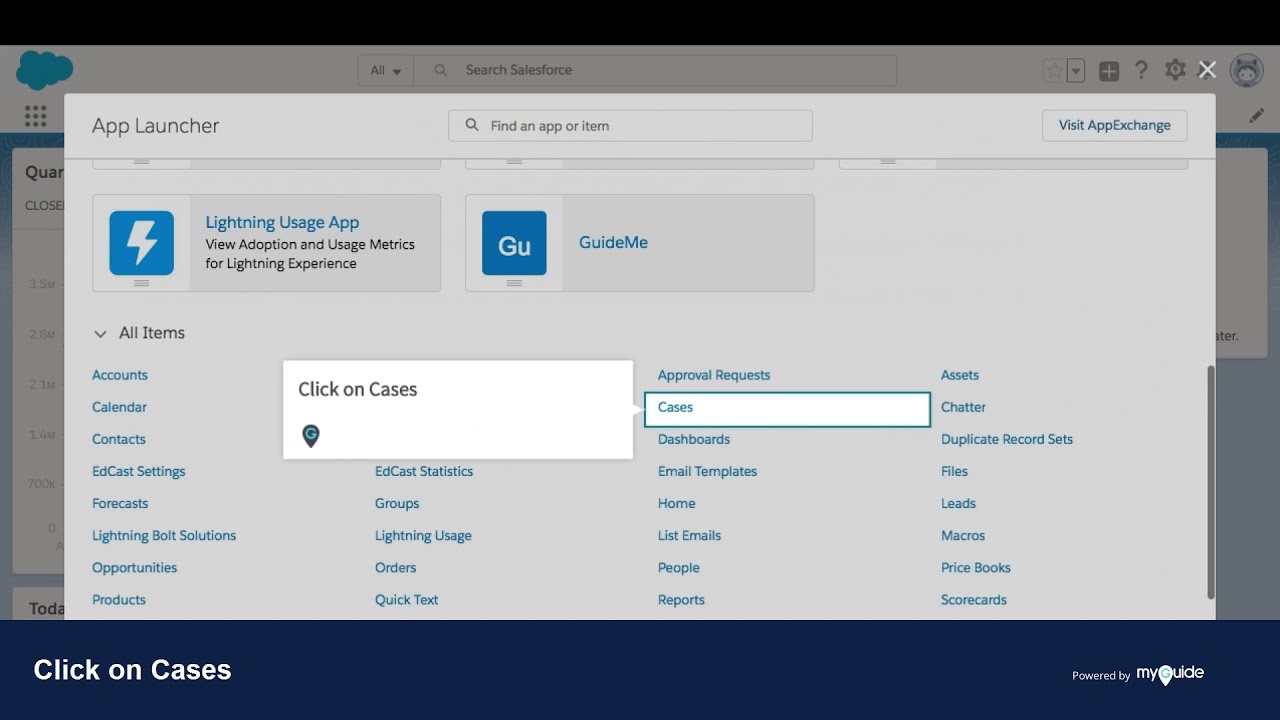This screenshot has height=720, width=1280.
Task: Collapse the All Items section
Action: (x=100, y=334)
